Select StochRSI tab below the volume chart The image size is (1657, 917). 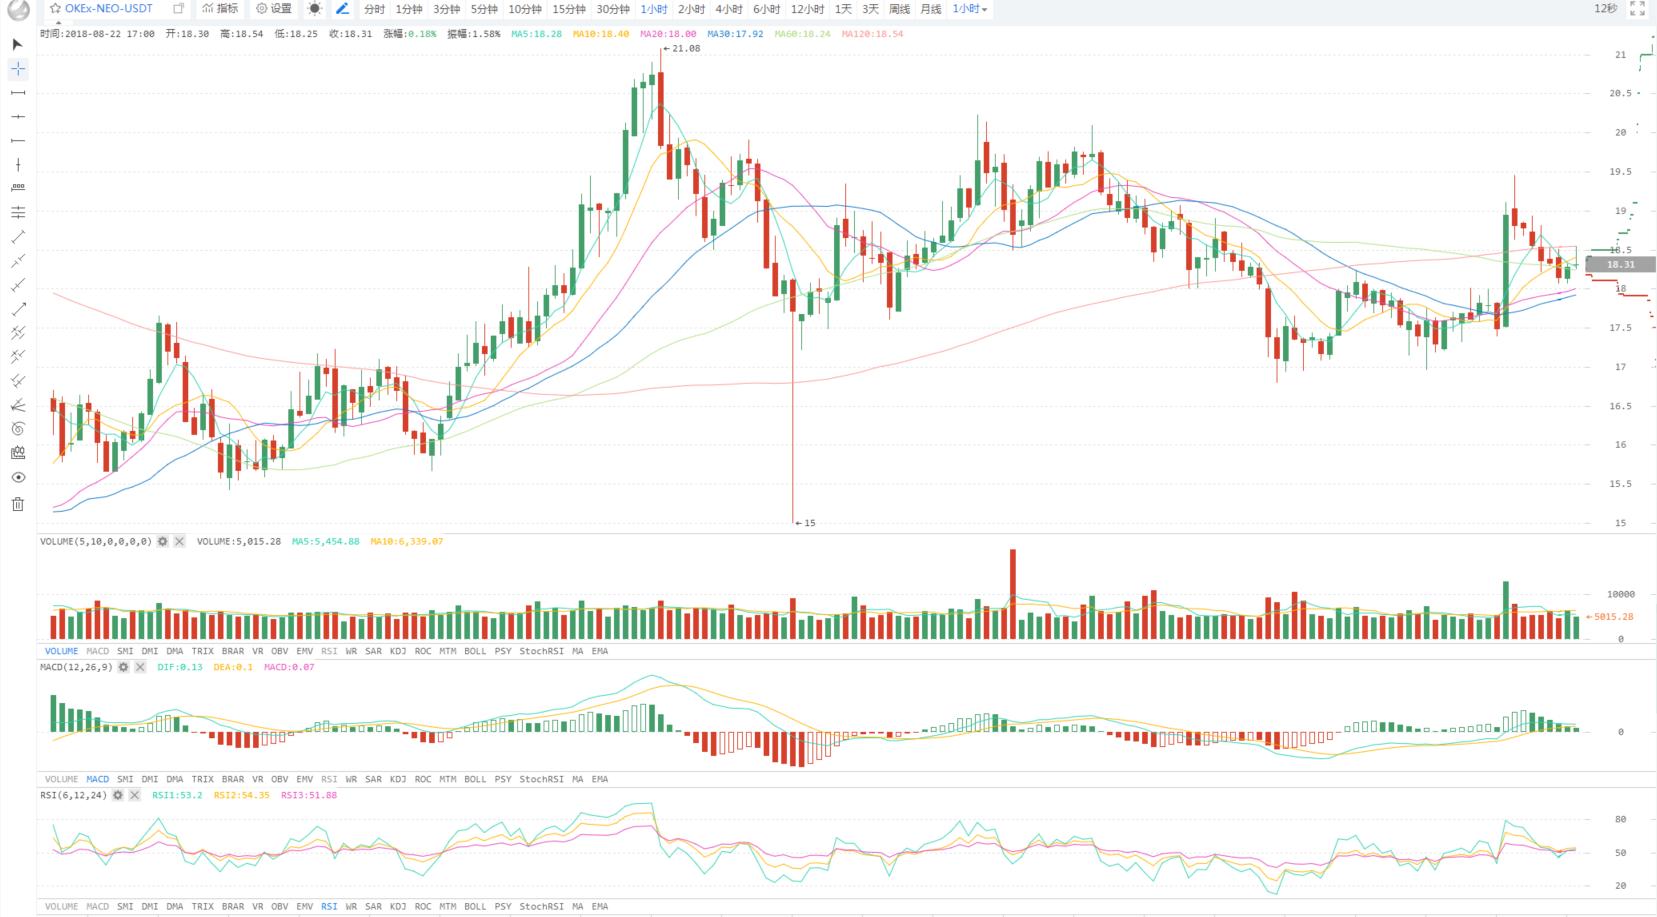541,651
